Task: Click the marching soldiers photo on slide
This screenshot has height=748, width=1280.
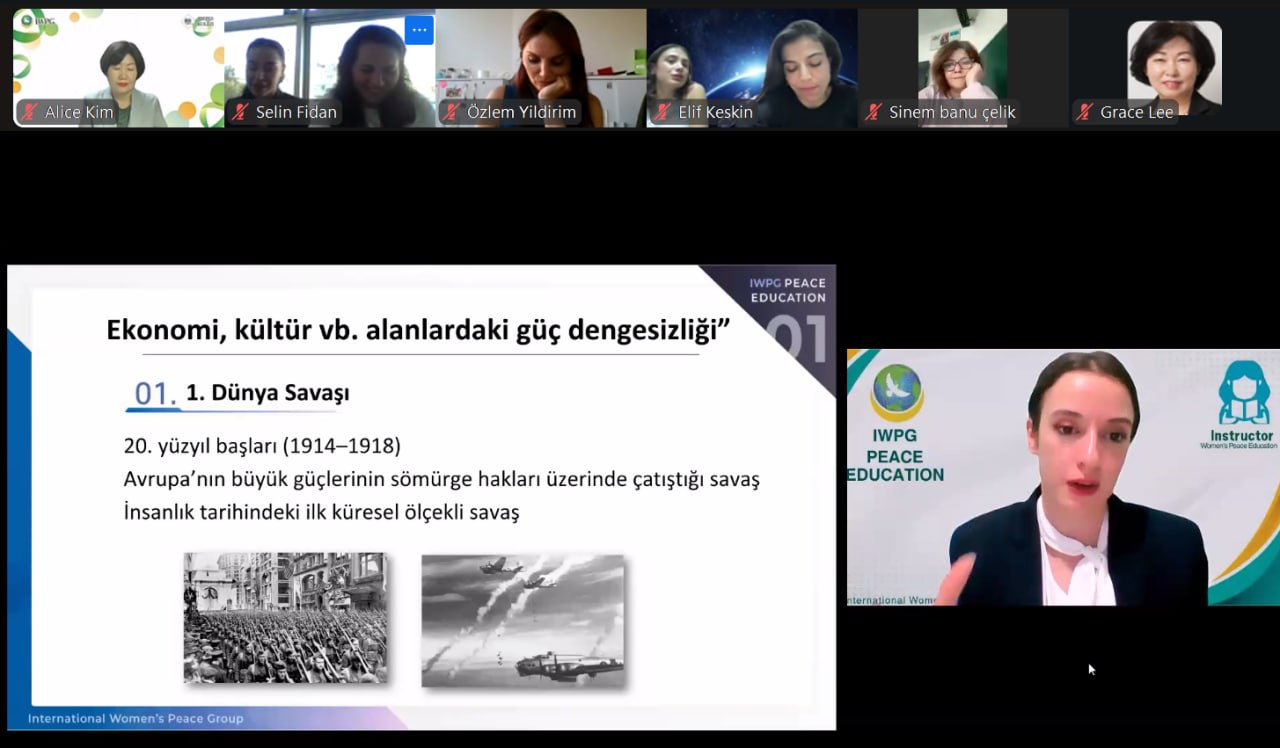Action: [285, 618]
